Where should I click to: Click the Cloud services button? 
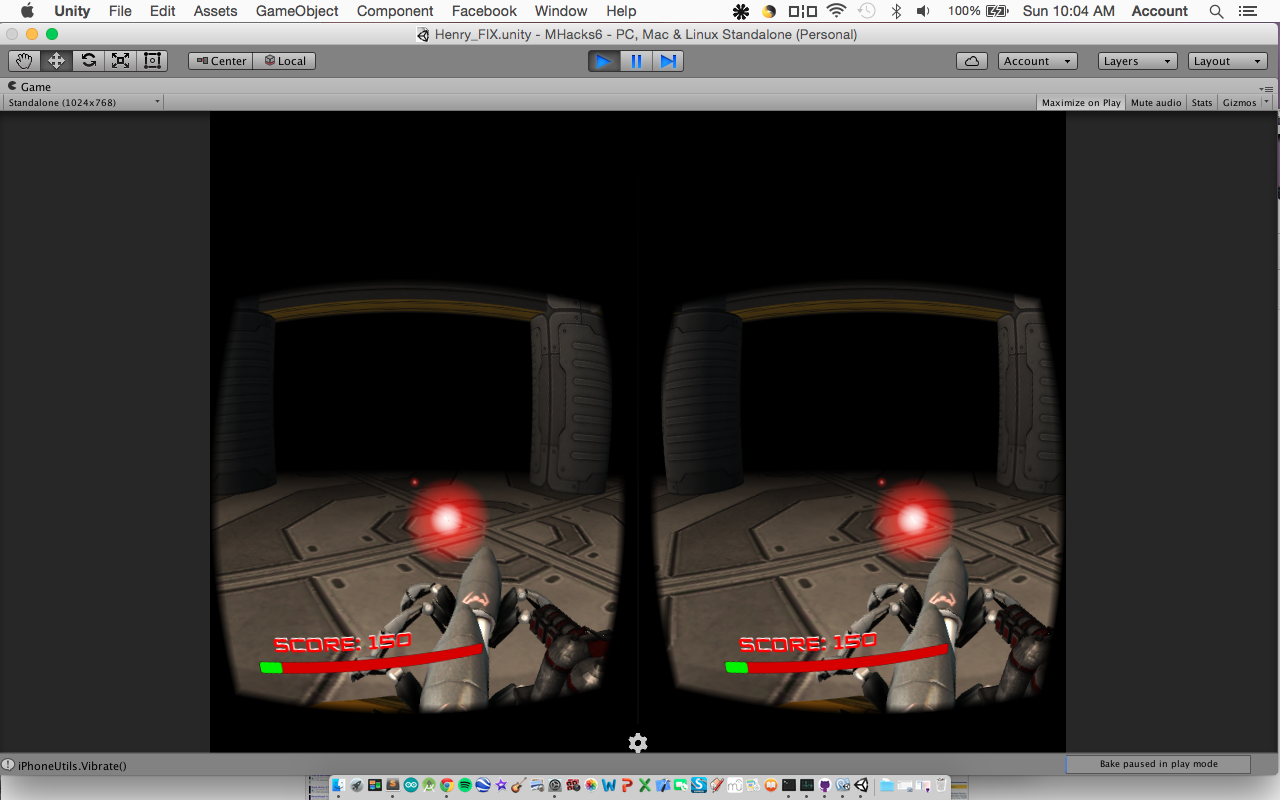click(972, 61)
